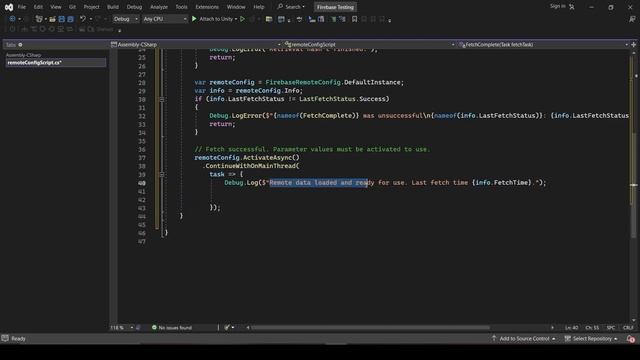Open the View menu
Screen dimensions: 640x360
point(56,7)
